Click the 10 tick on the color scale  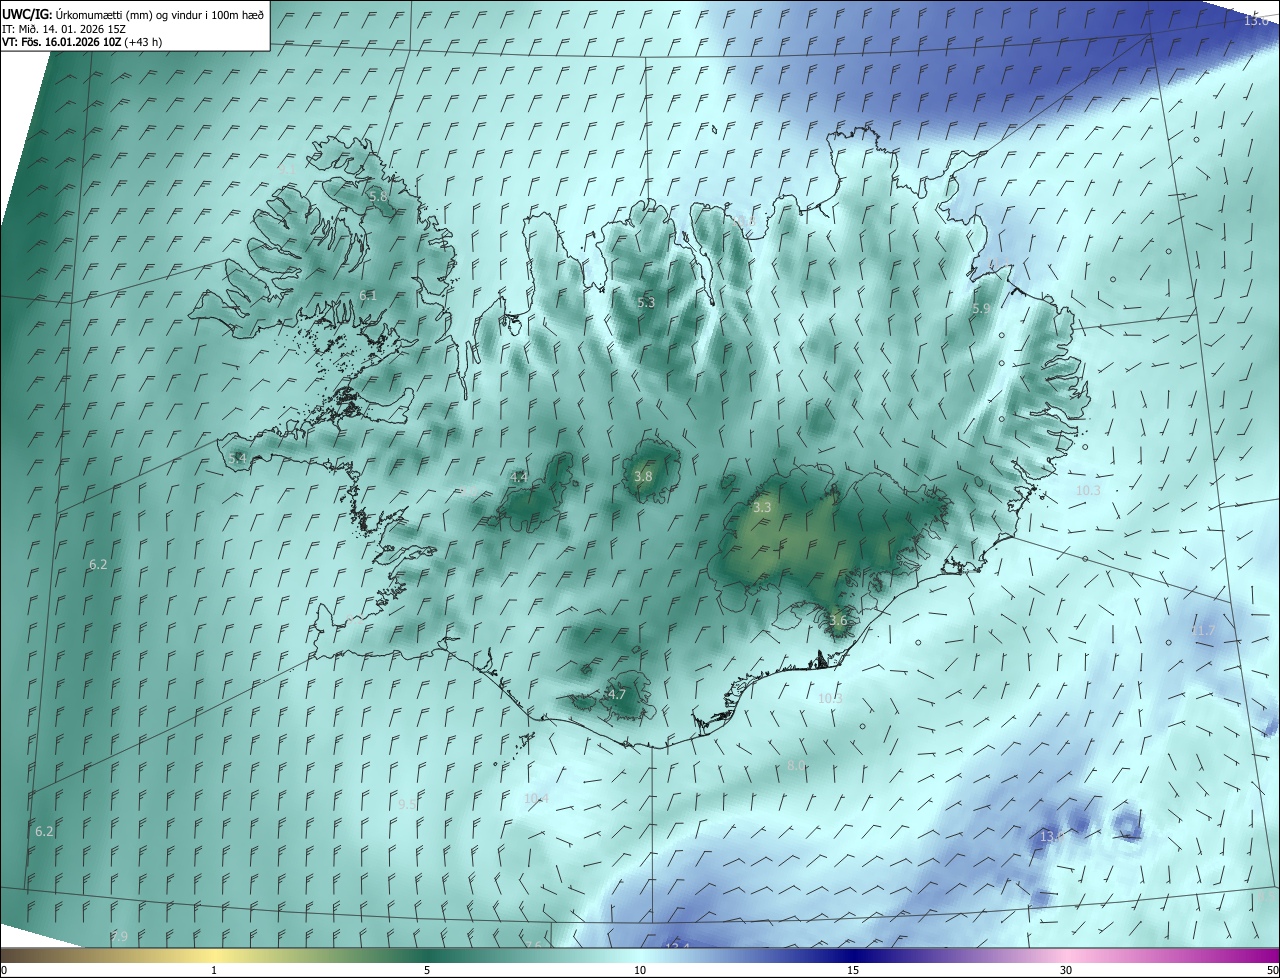640,970
